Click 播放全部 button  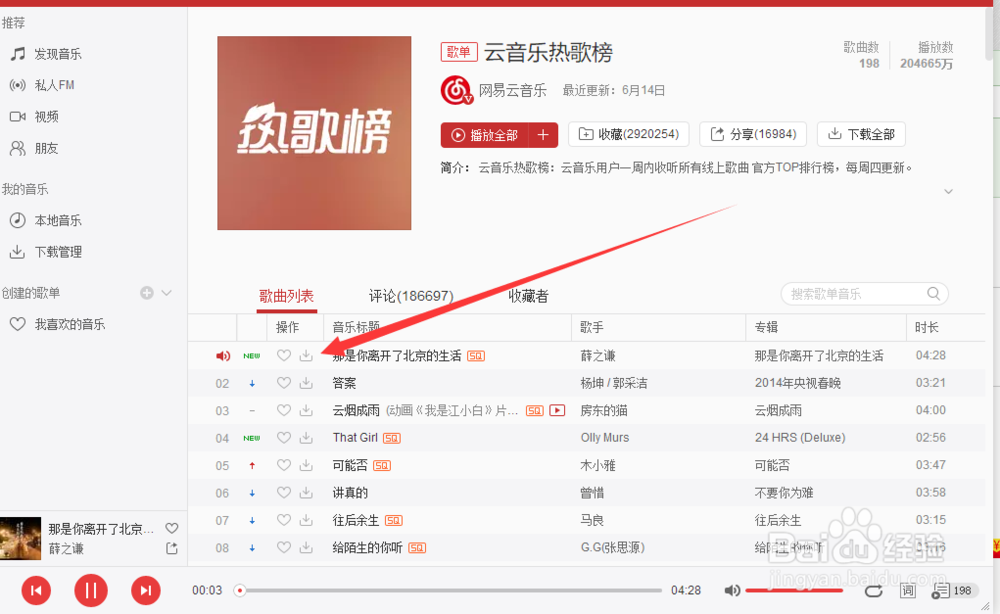pos(485,135)
